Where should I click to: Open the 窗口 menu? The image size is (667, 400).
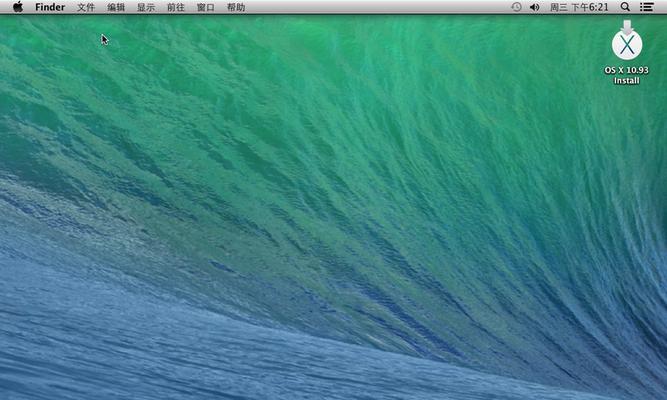205,7
